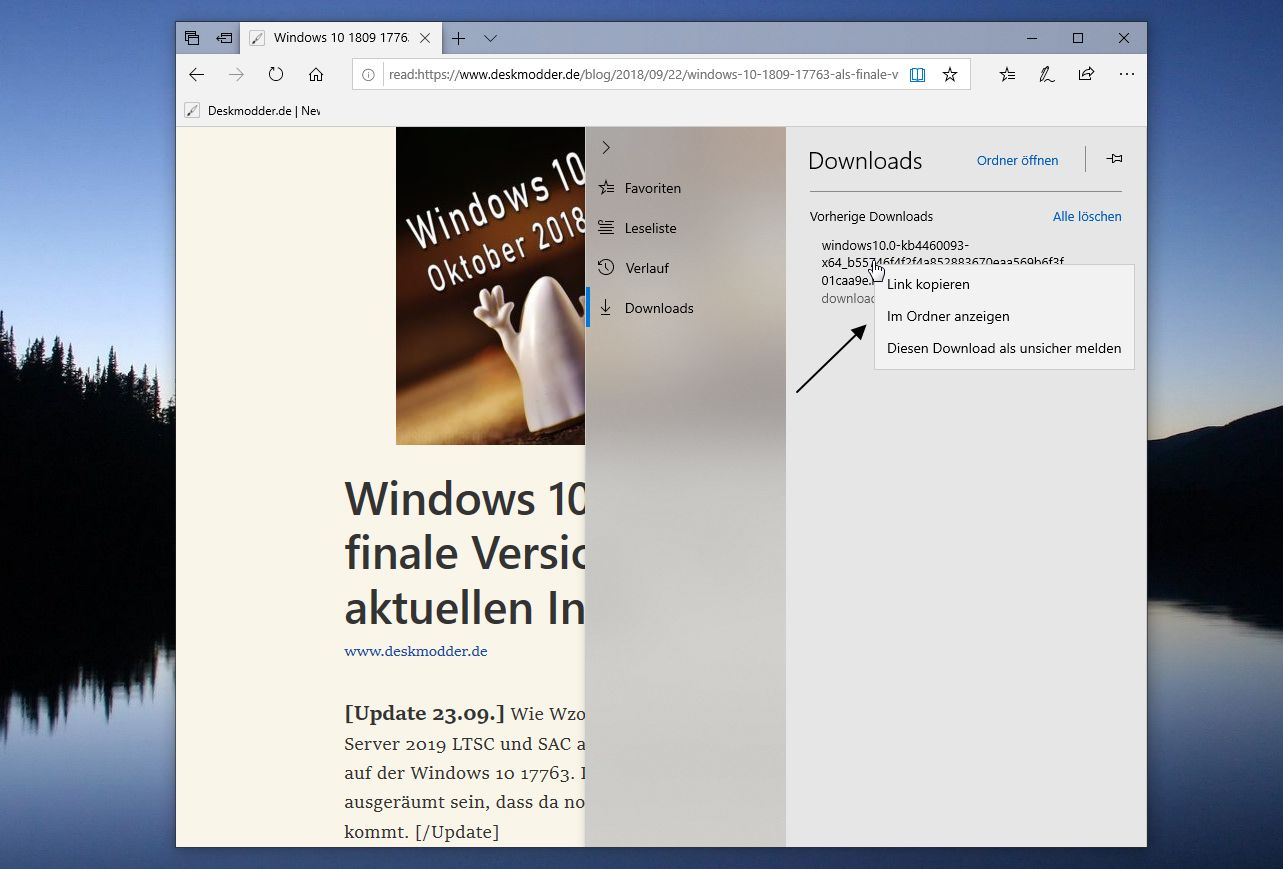The image size is (1283, 869).
Task: Choose Im Ordner anzeigen
Action: (x=1004, y=317)
